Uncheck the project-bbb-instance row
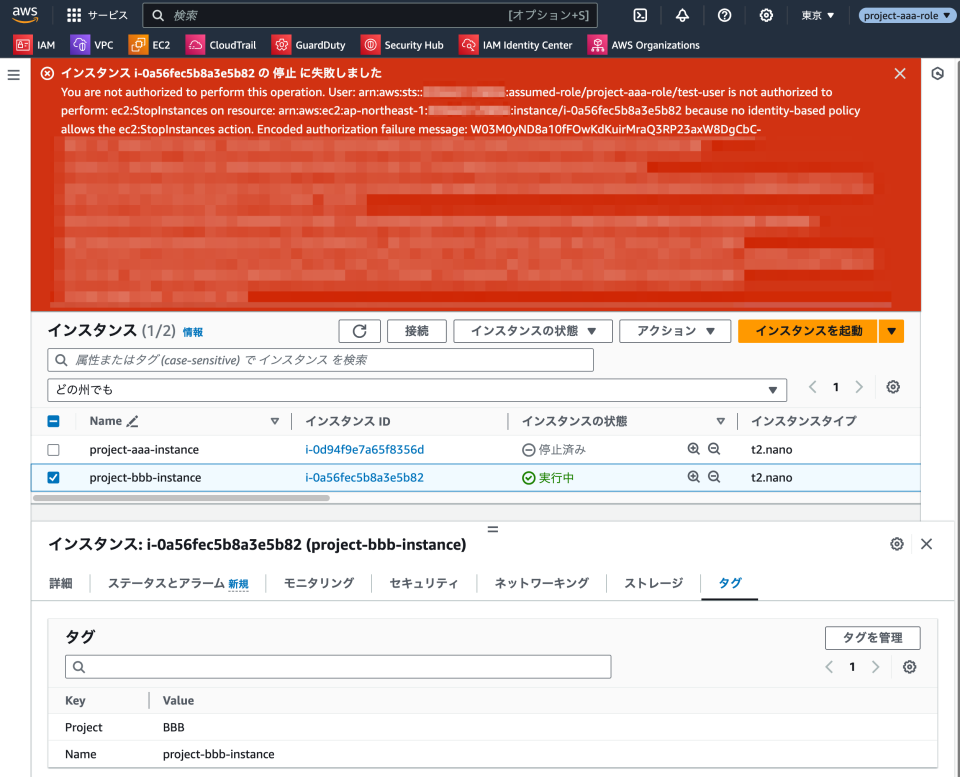This screenshot has width=960, height=777. (x=54, y=477)
